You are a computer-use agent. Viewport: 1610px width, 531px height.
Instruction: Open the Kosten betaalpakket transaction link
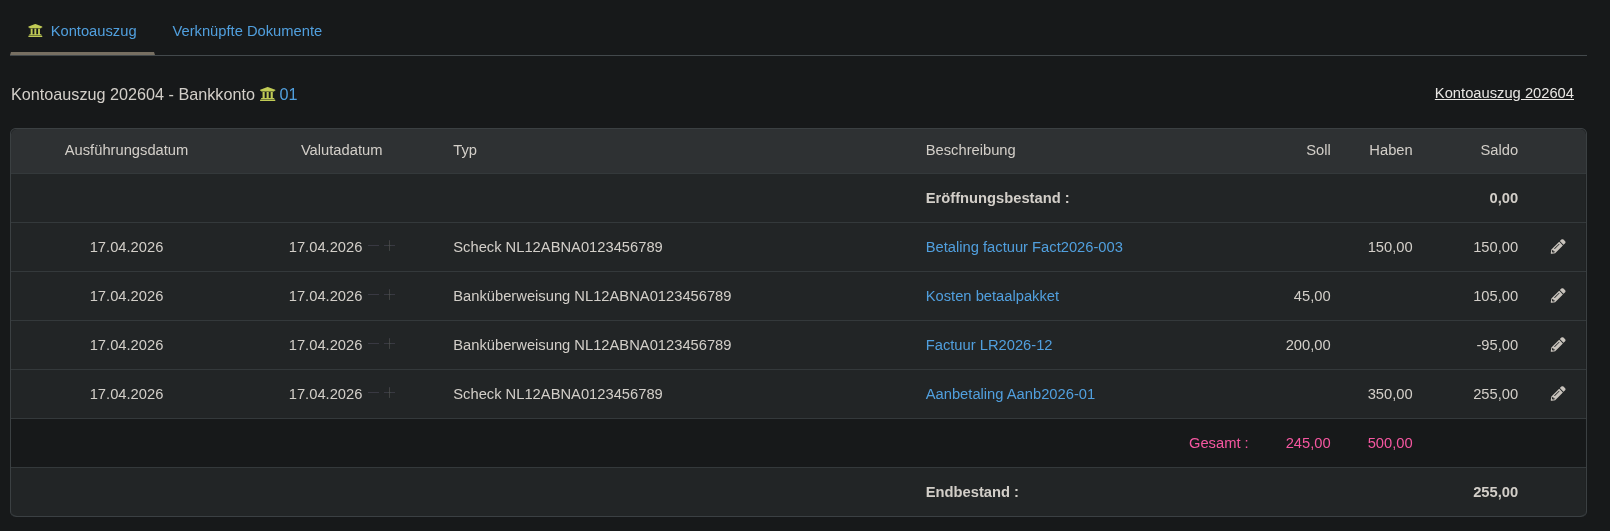tap(992, 296)
